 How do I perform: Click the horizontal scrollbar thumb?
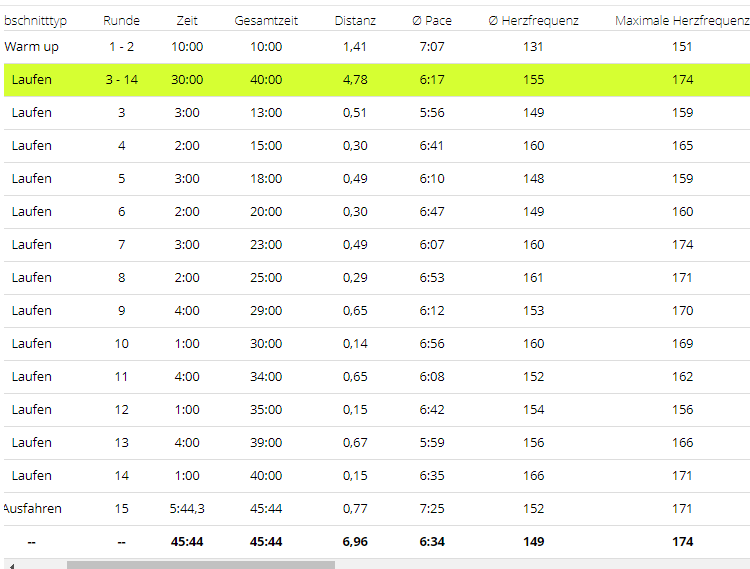tap(200, 564)
